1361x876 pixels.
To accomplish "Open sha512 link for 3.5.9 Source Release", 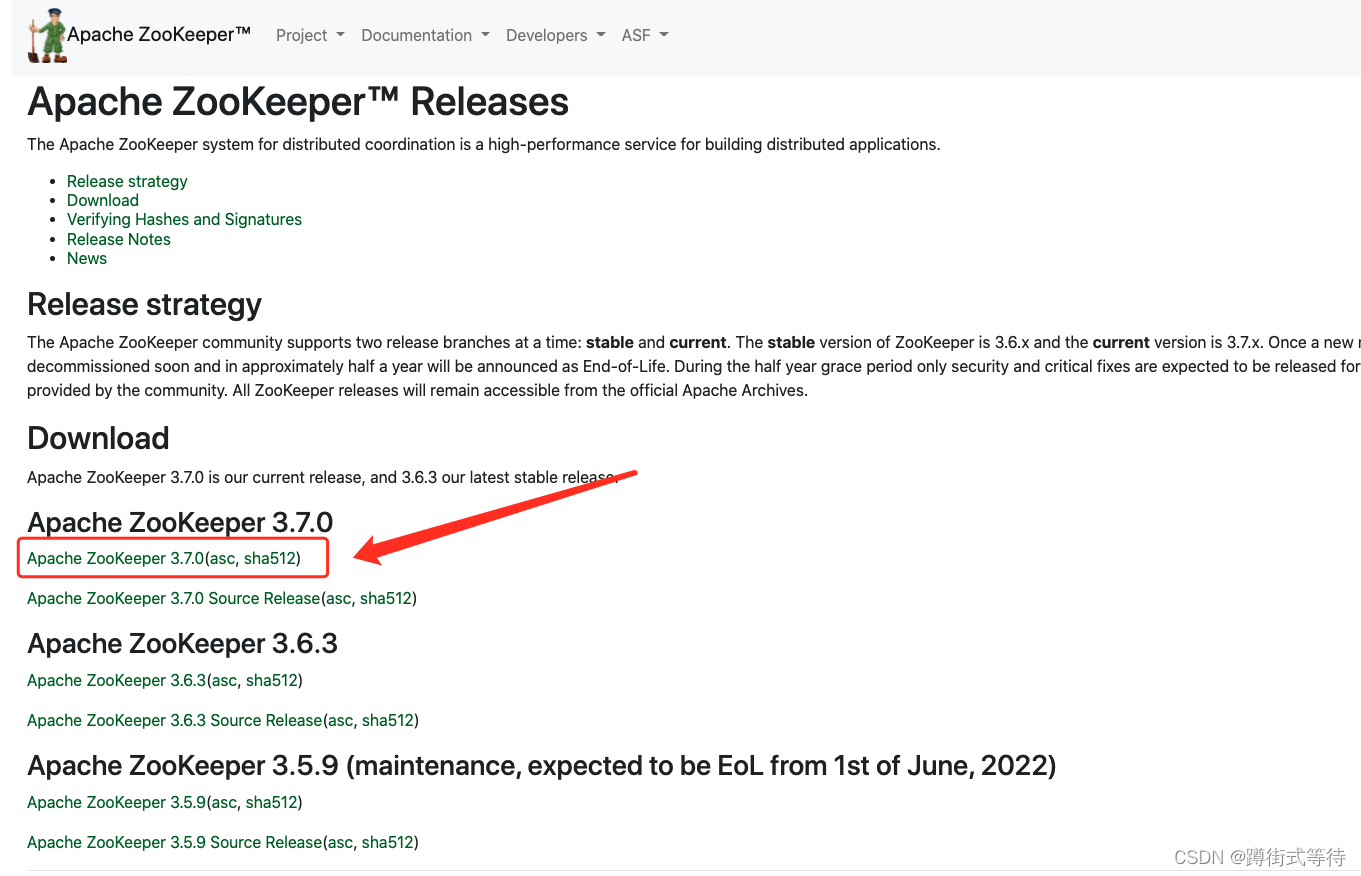I will pyautogui.click(x=388, y=842).
